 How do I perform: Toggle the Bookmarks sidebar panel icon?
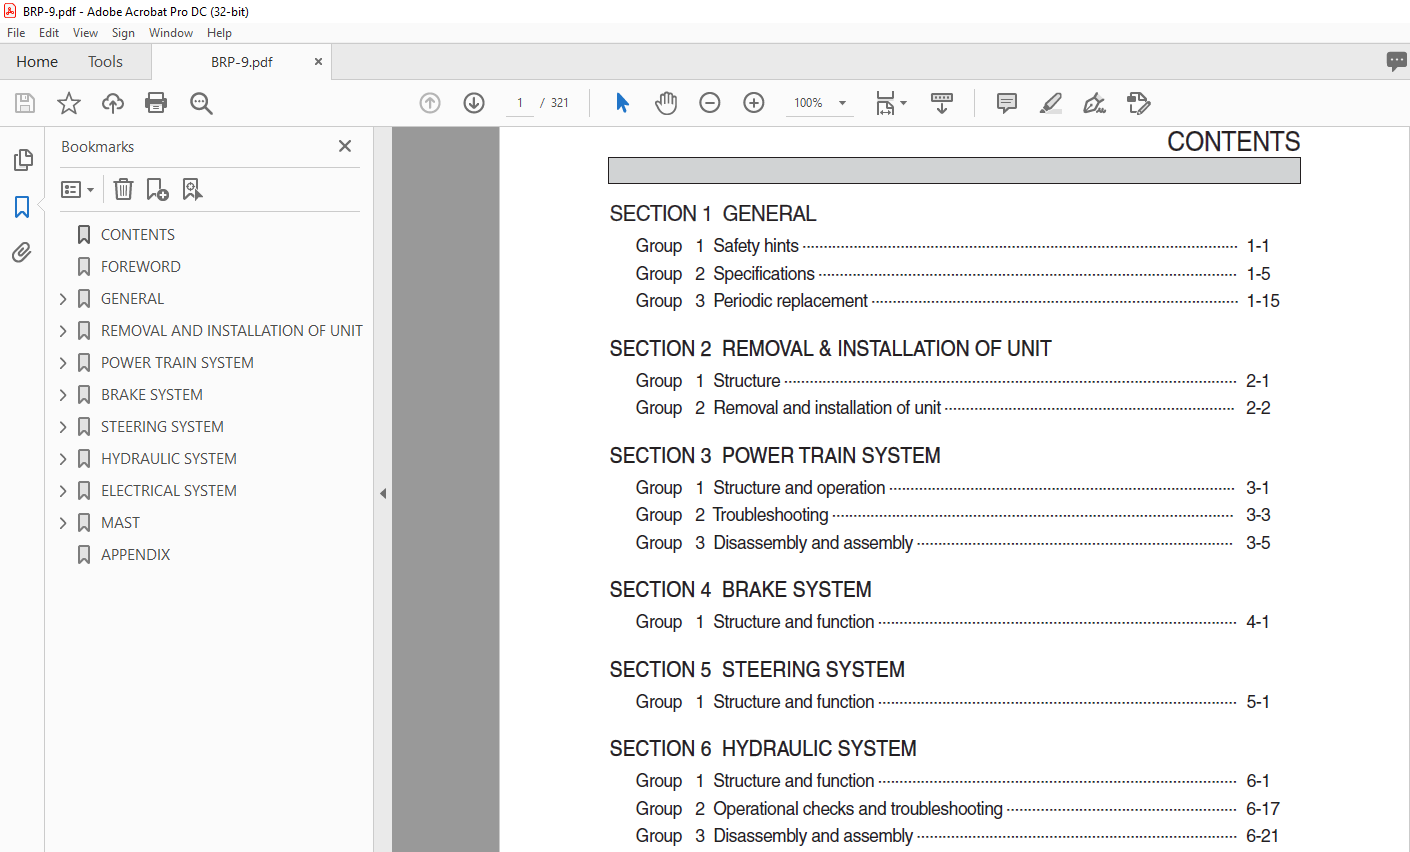(x=22, y=207)
